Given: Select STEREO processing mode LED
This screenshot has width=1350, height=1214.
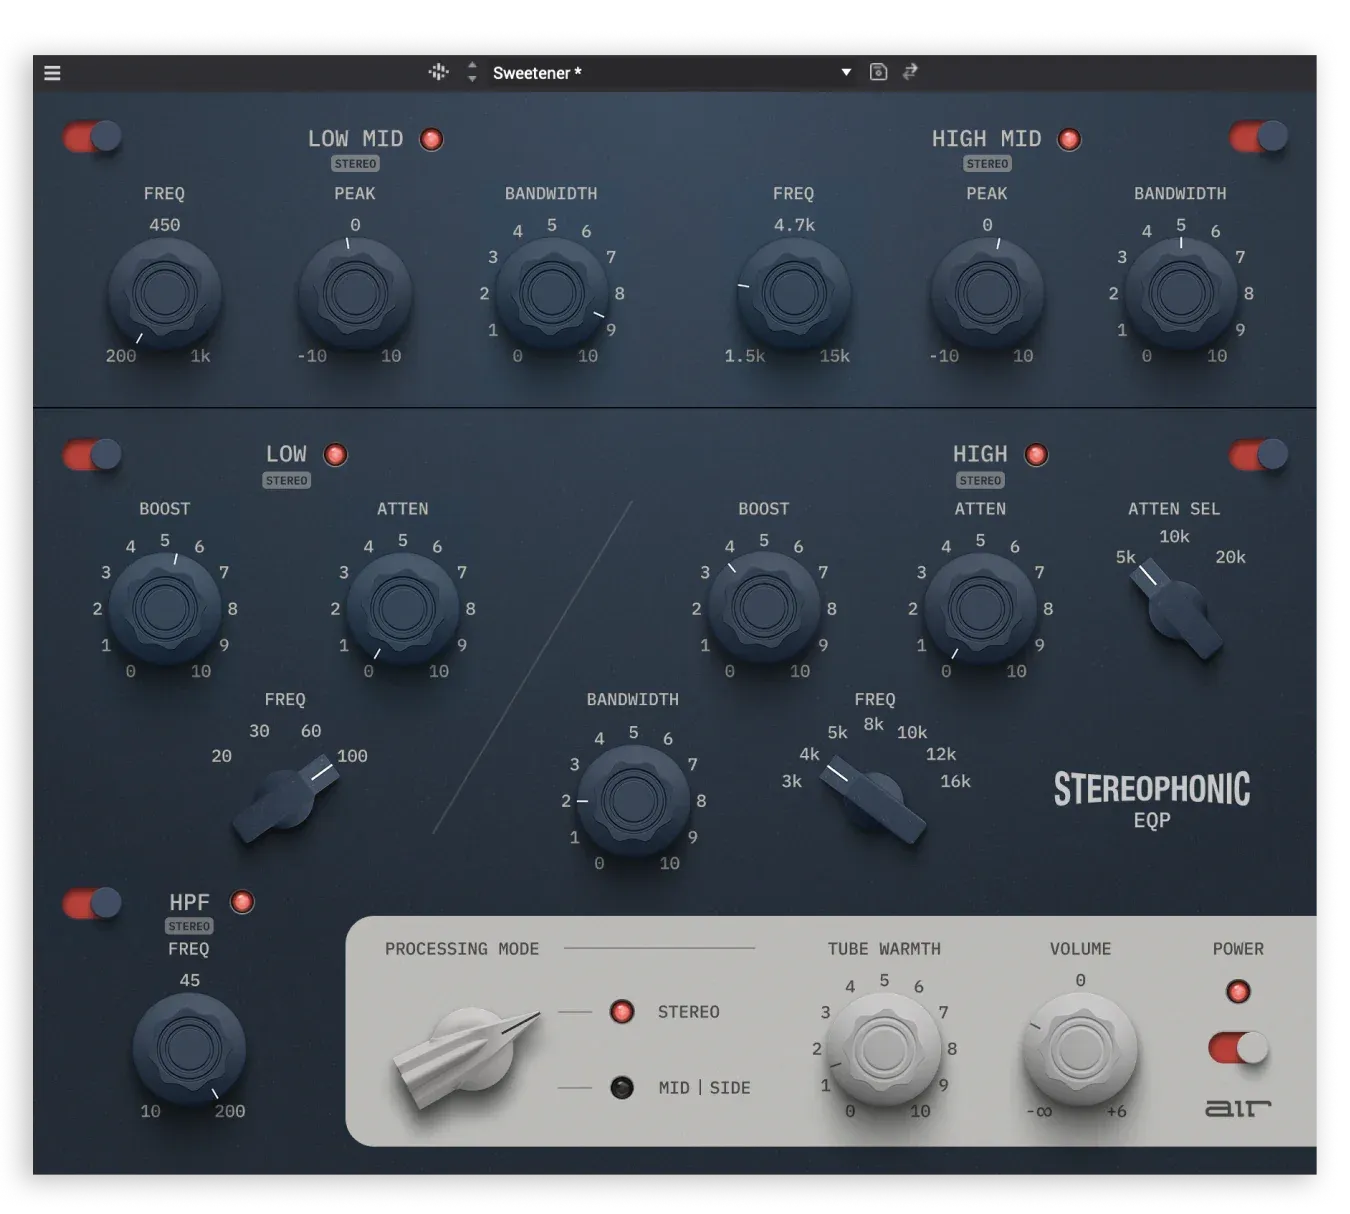Looking at the screenshot, I should coord(622,1012).
